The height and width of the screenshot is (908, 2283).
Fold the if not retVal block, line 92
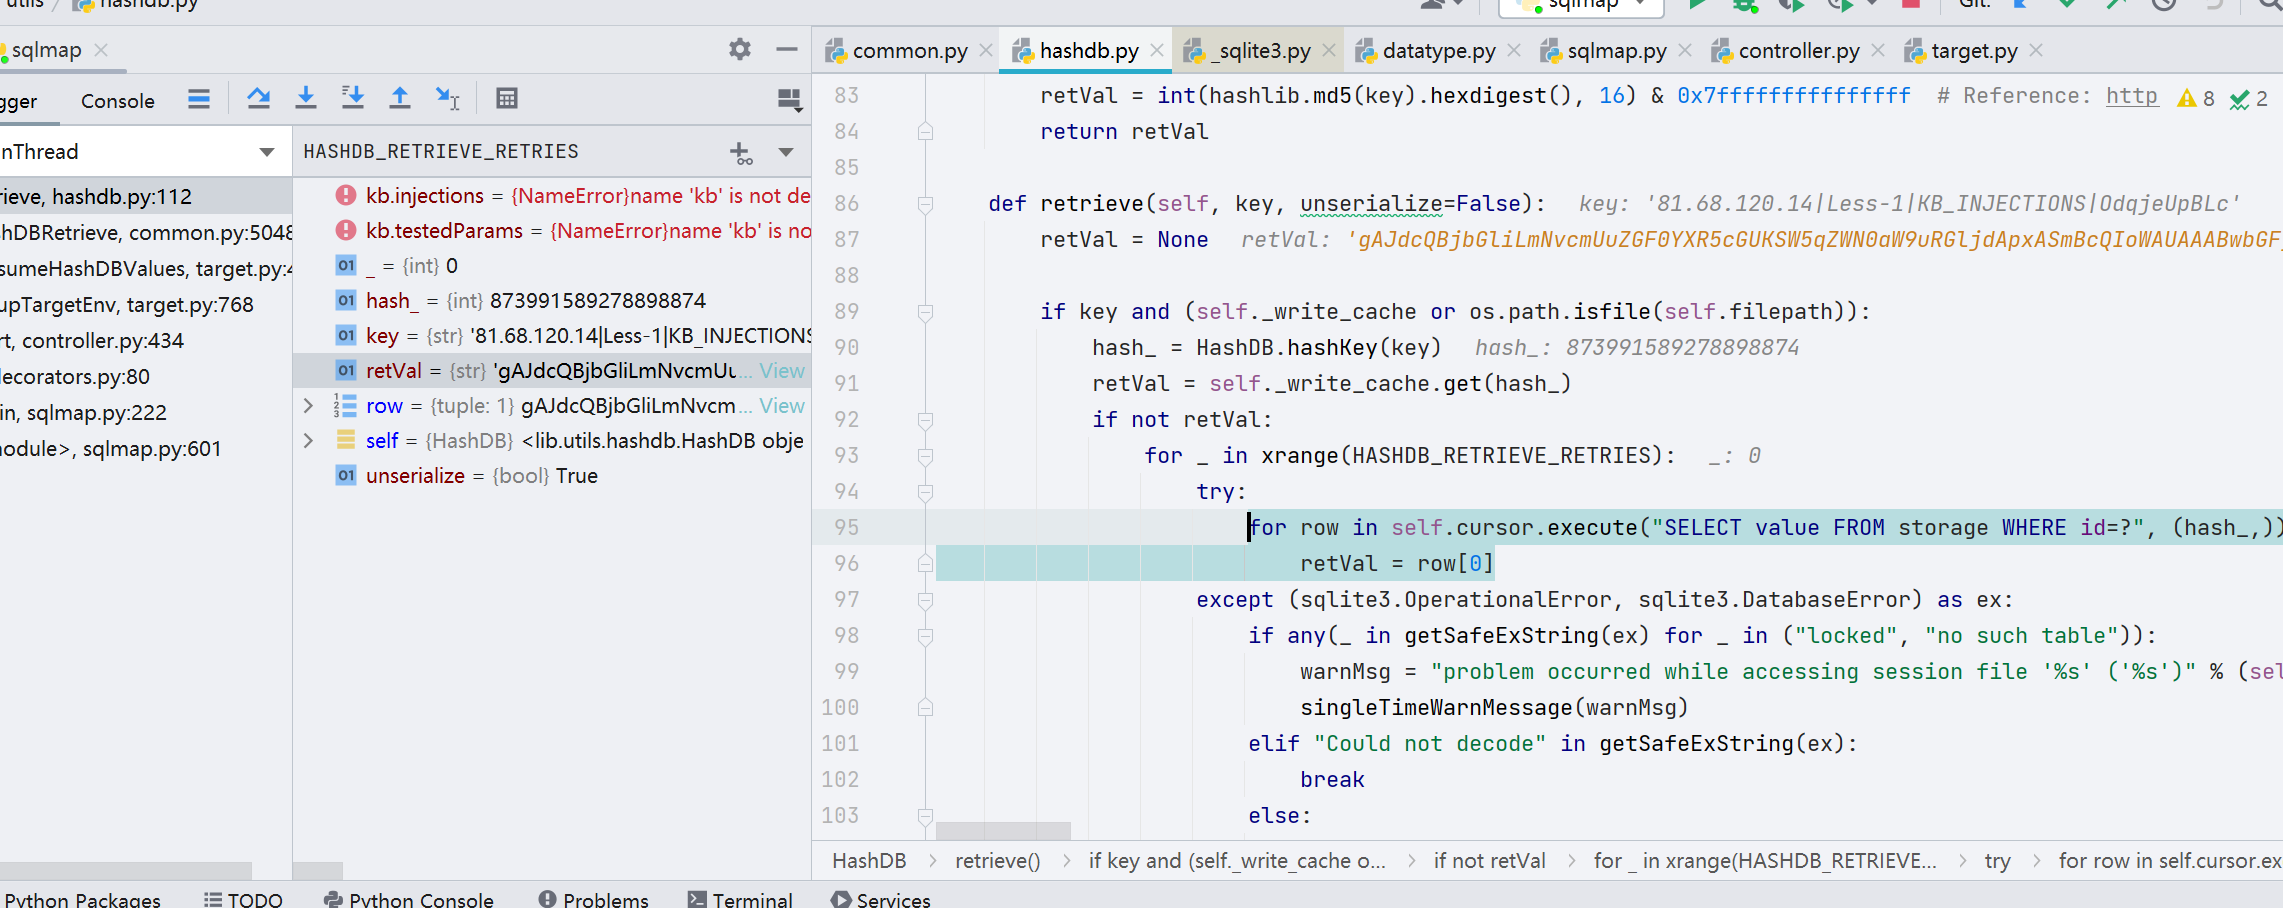tap(925, 420)
